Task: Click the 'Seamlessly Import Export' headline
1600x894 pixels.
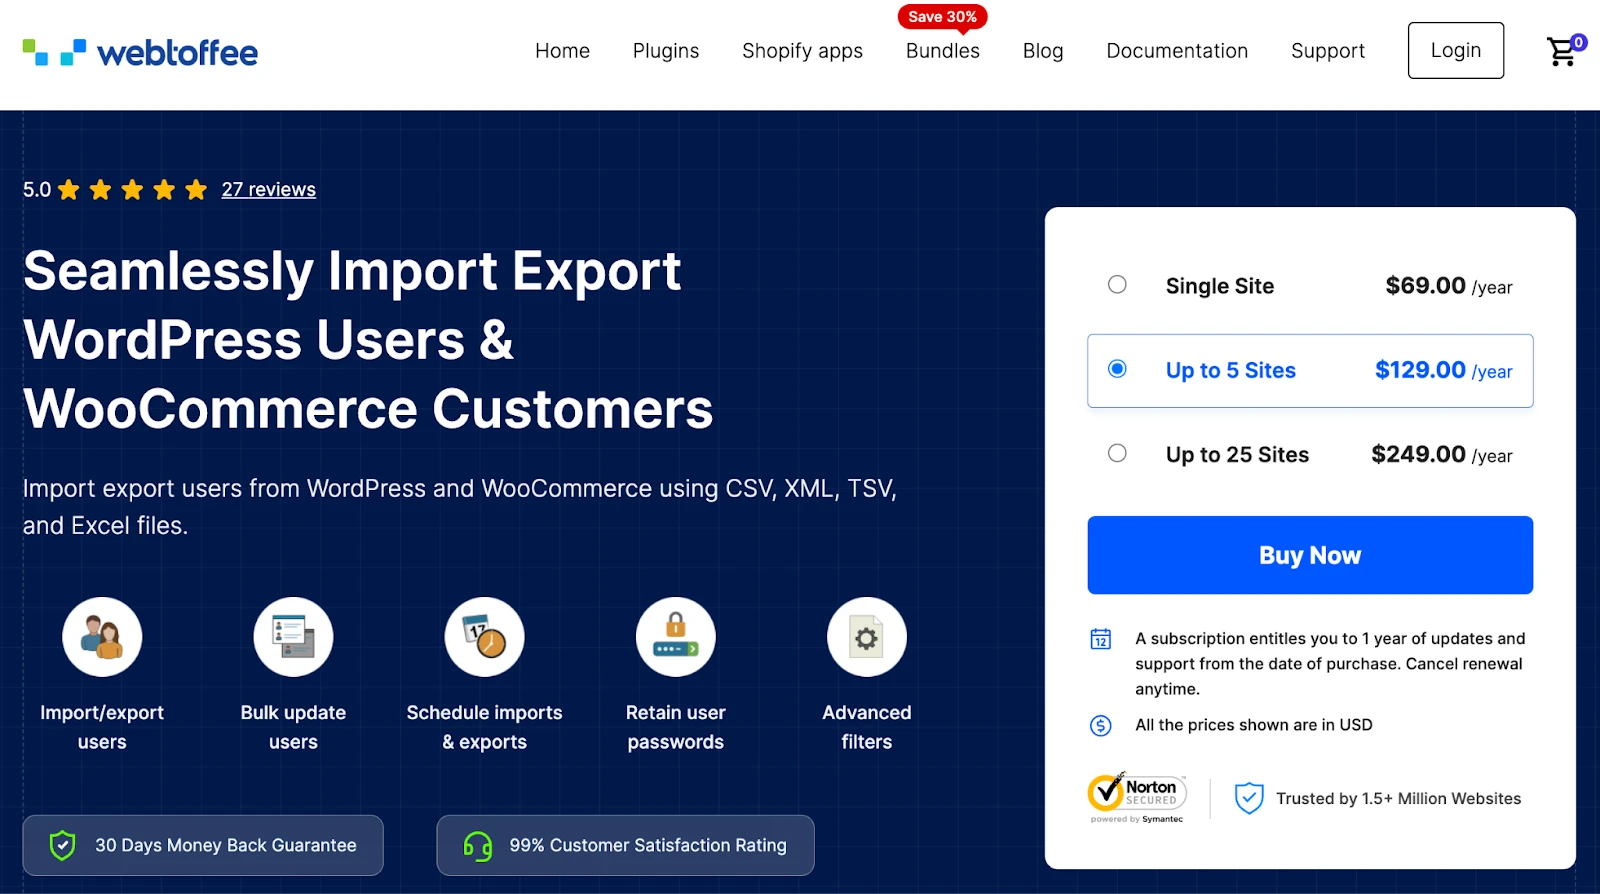Action: [x=352, y=271]
